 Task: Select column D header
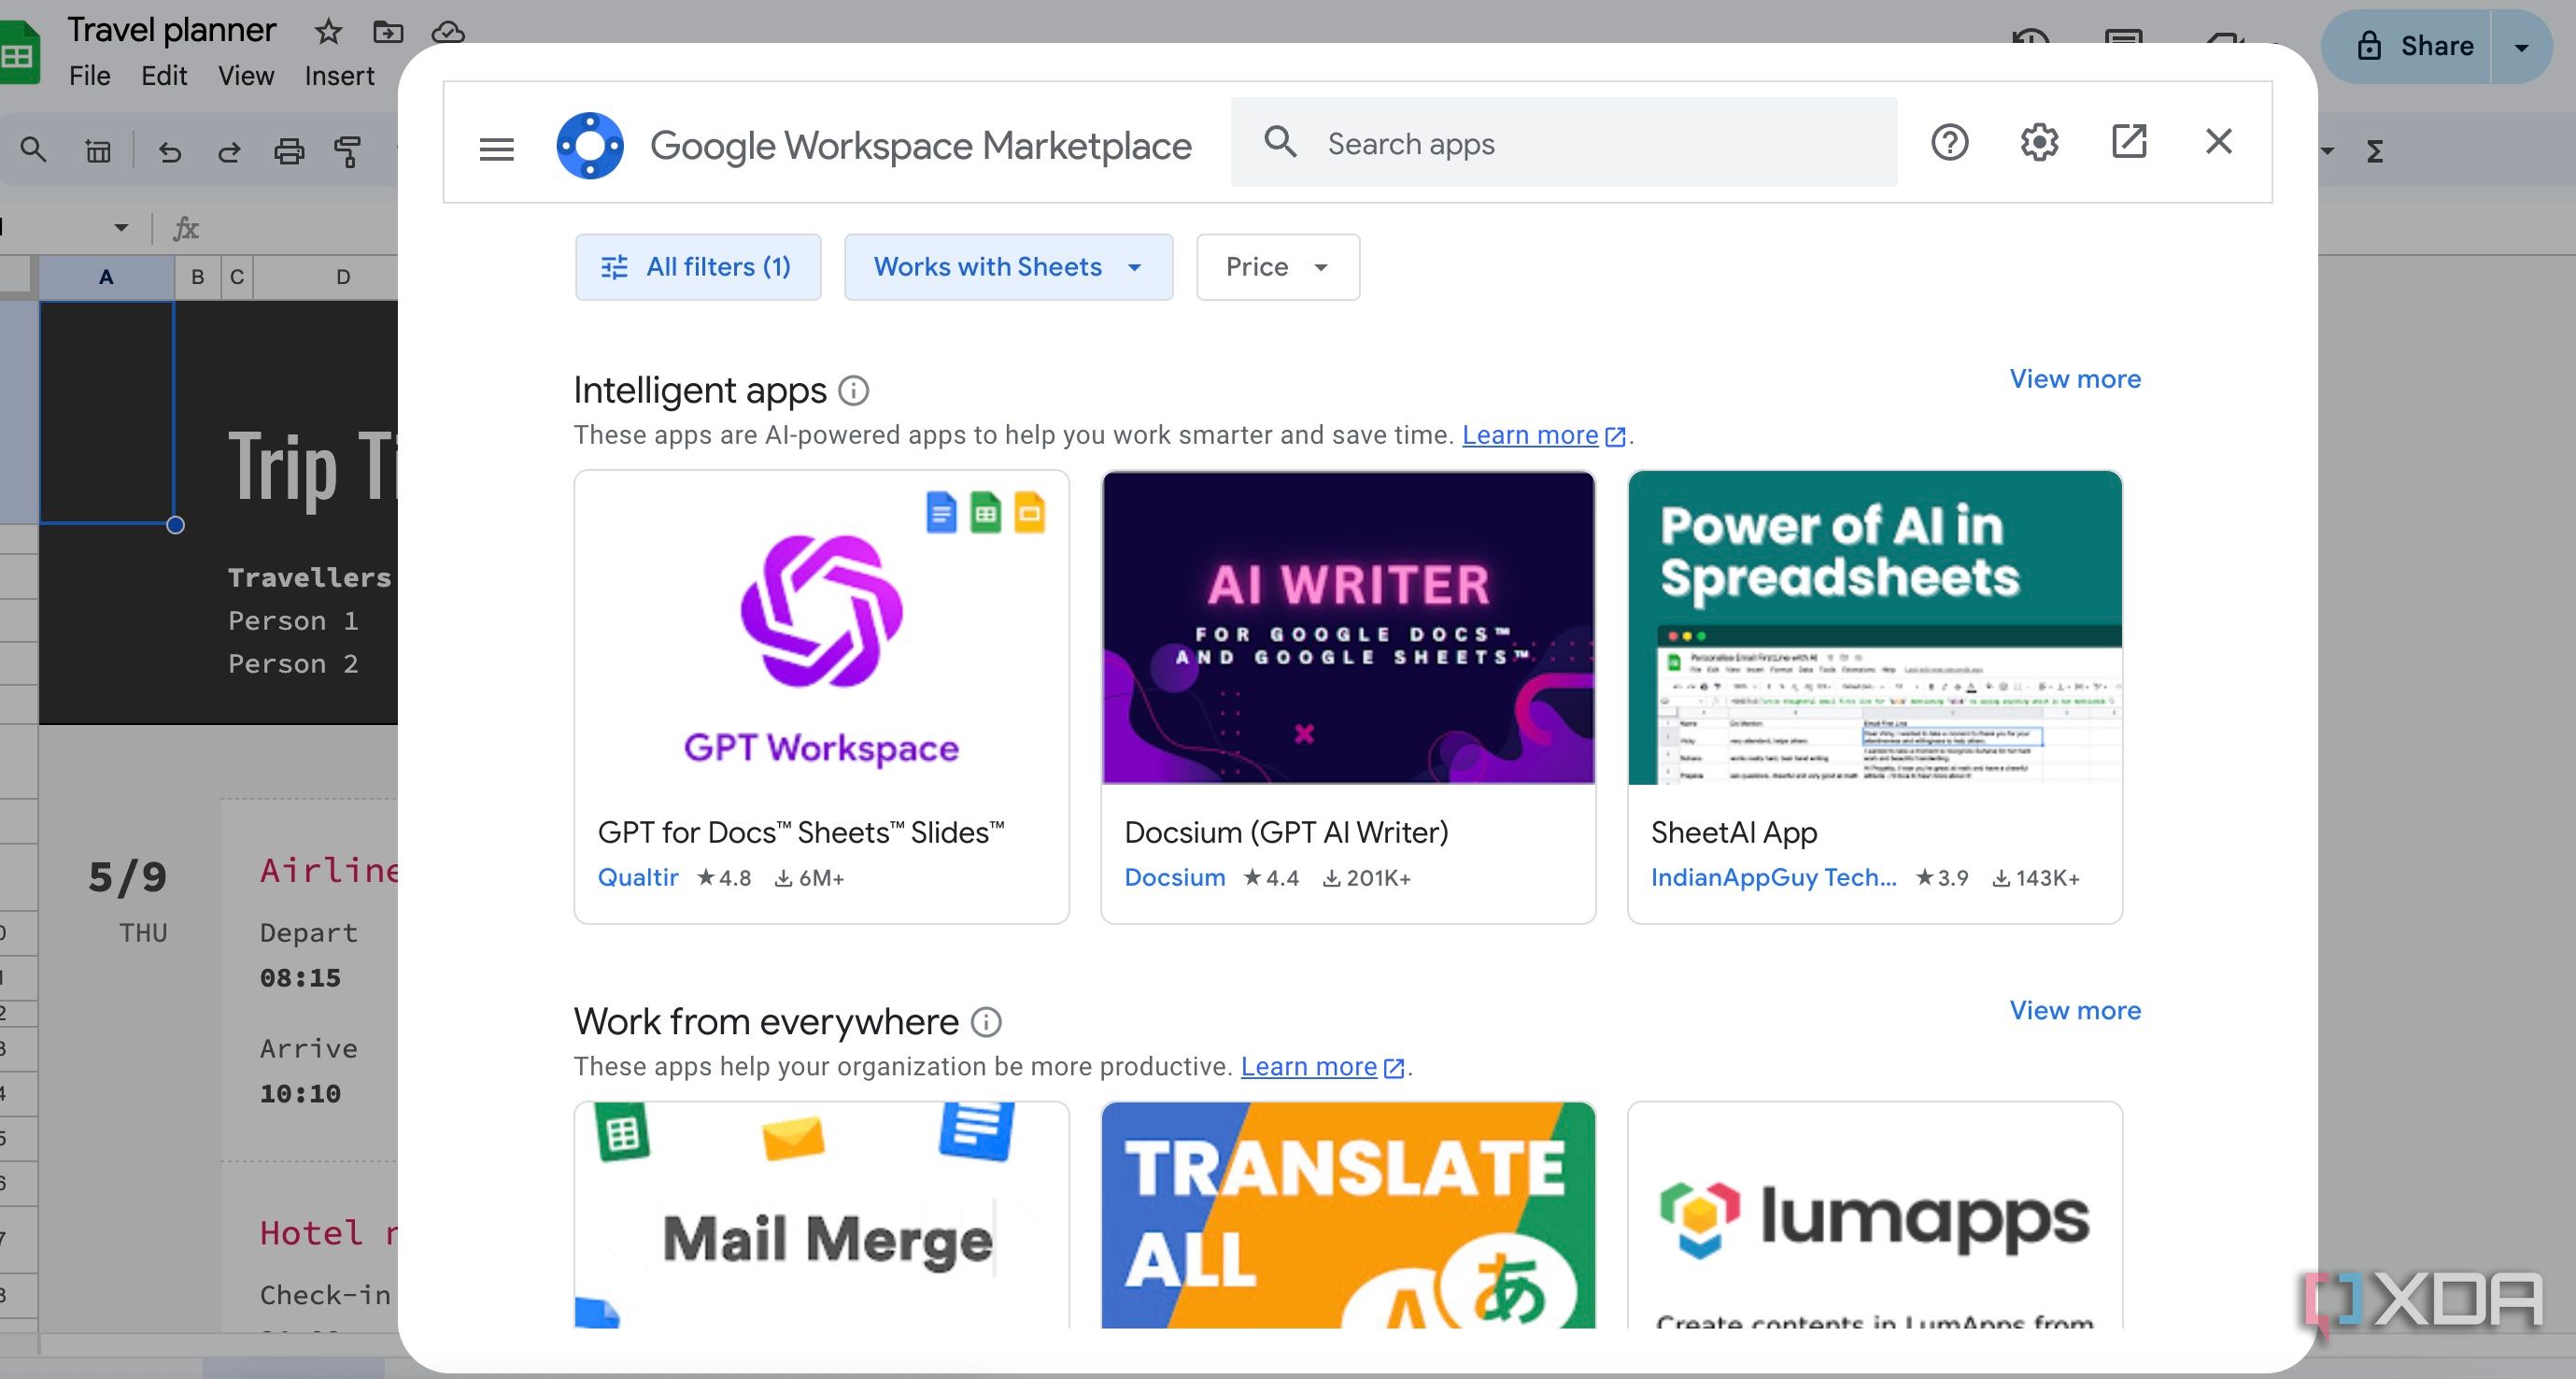pyautogui.click(x=343, y=277)
